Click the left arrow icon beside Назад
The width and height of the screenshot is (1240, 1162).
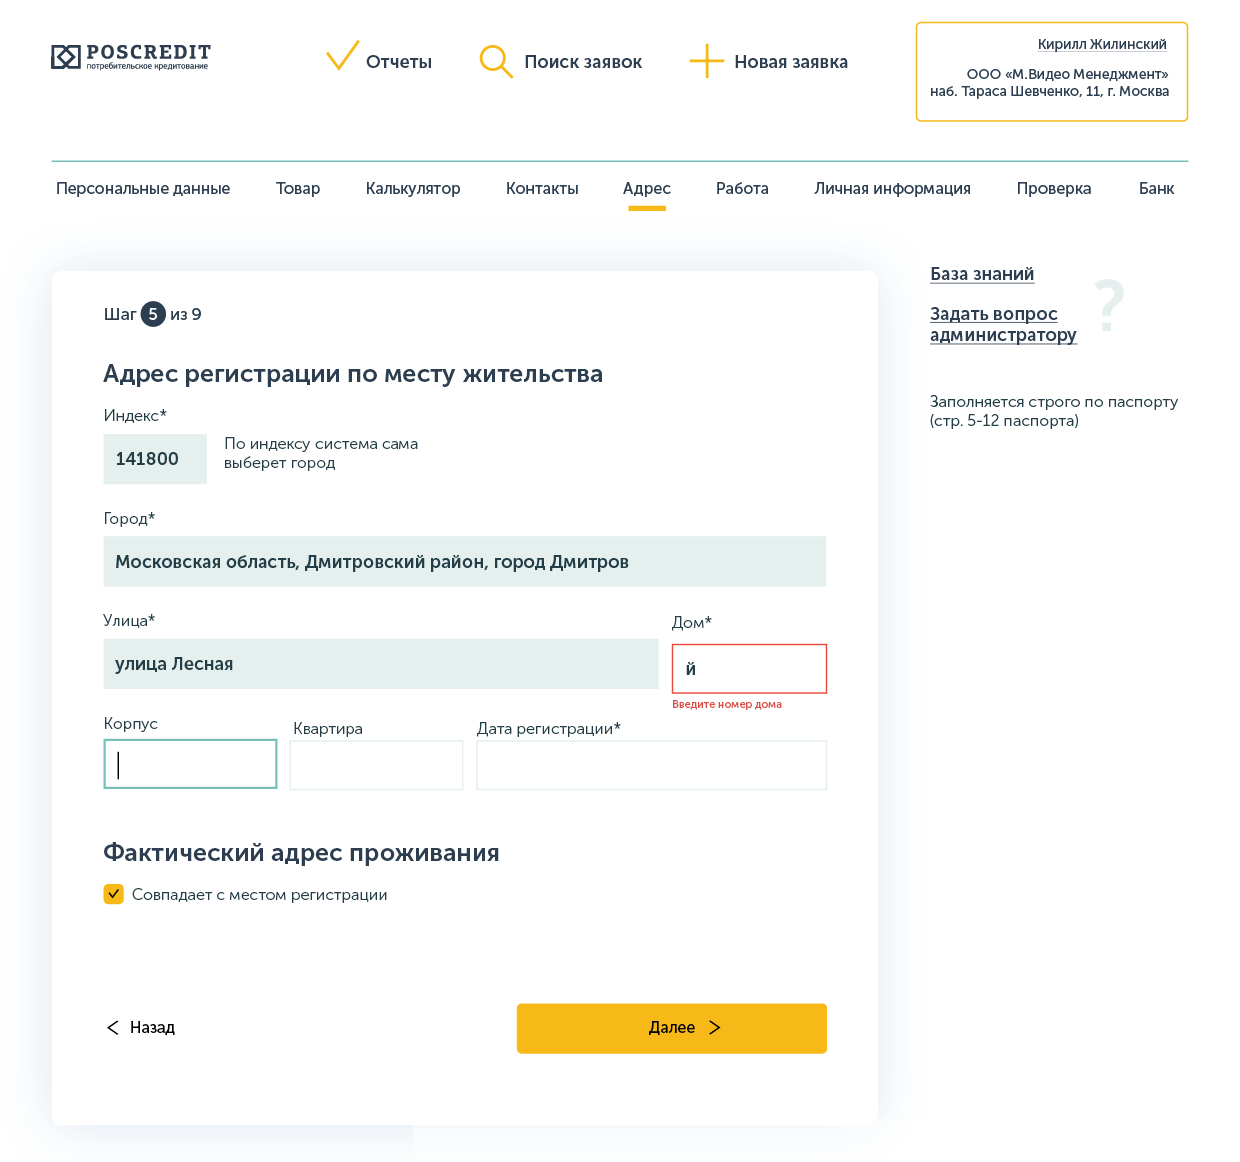point(112,1028)
